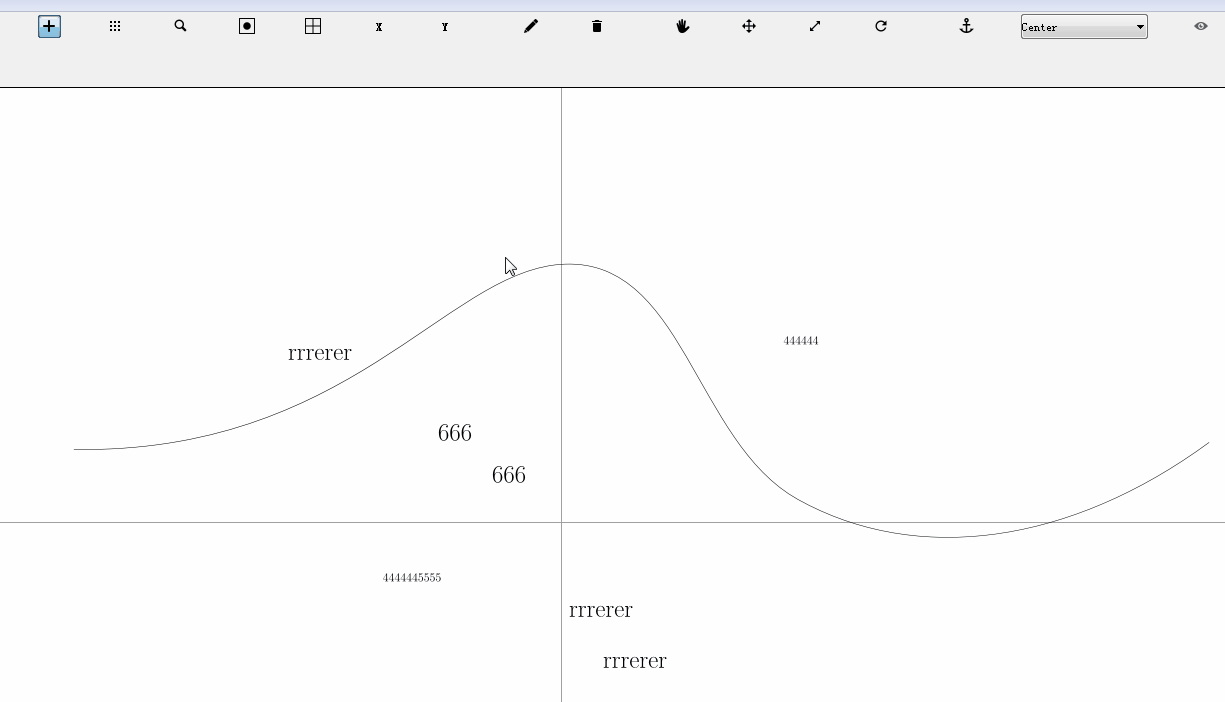Click the grid display icon
This screenshot has width=1225, height=702.
click(x=312, y=26)
